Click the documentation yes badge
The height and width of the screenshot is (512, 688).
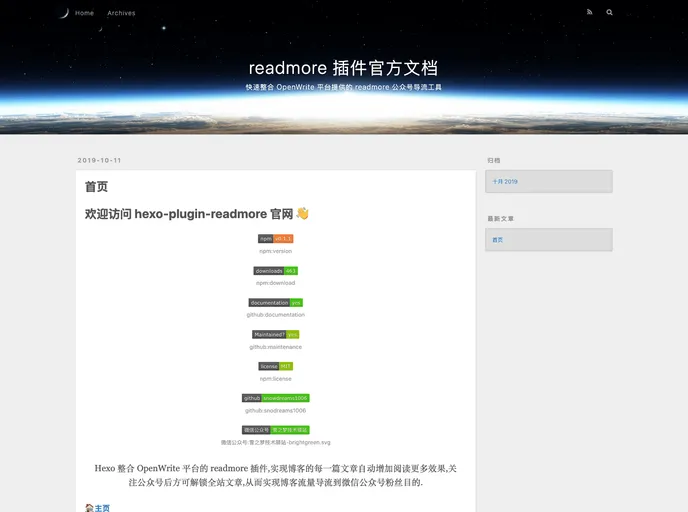pos(276,303)
